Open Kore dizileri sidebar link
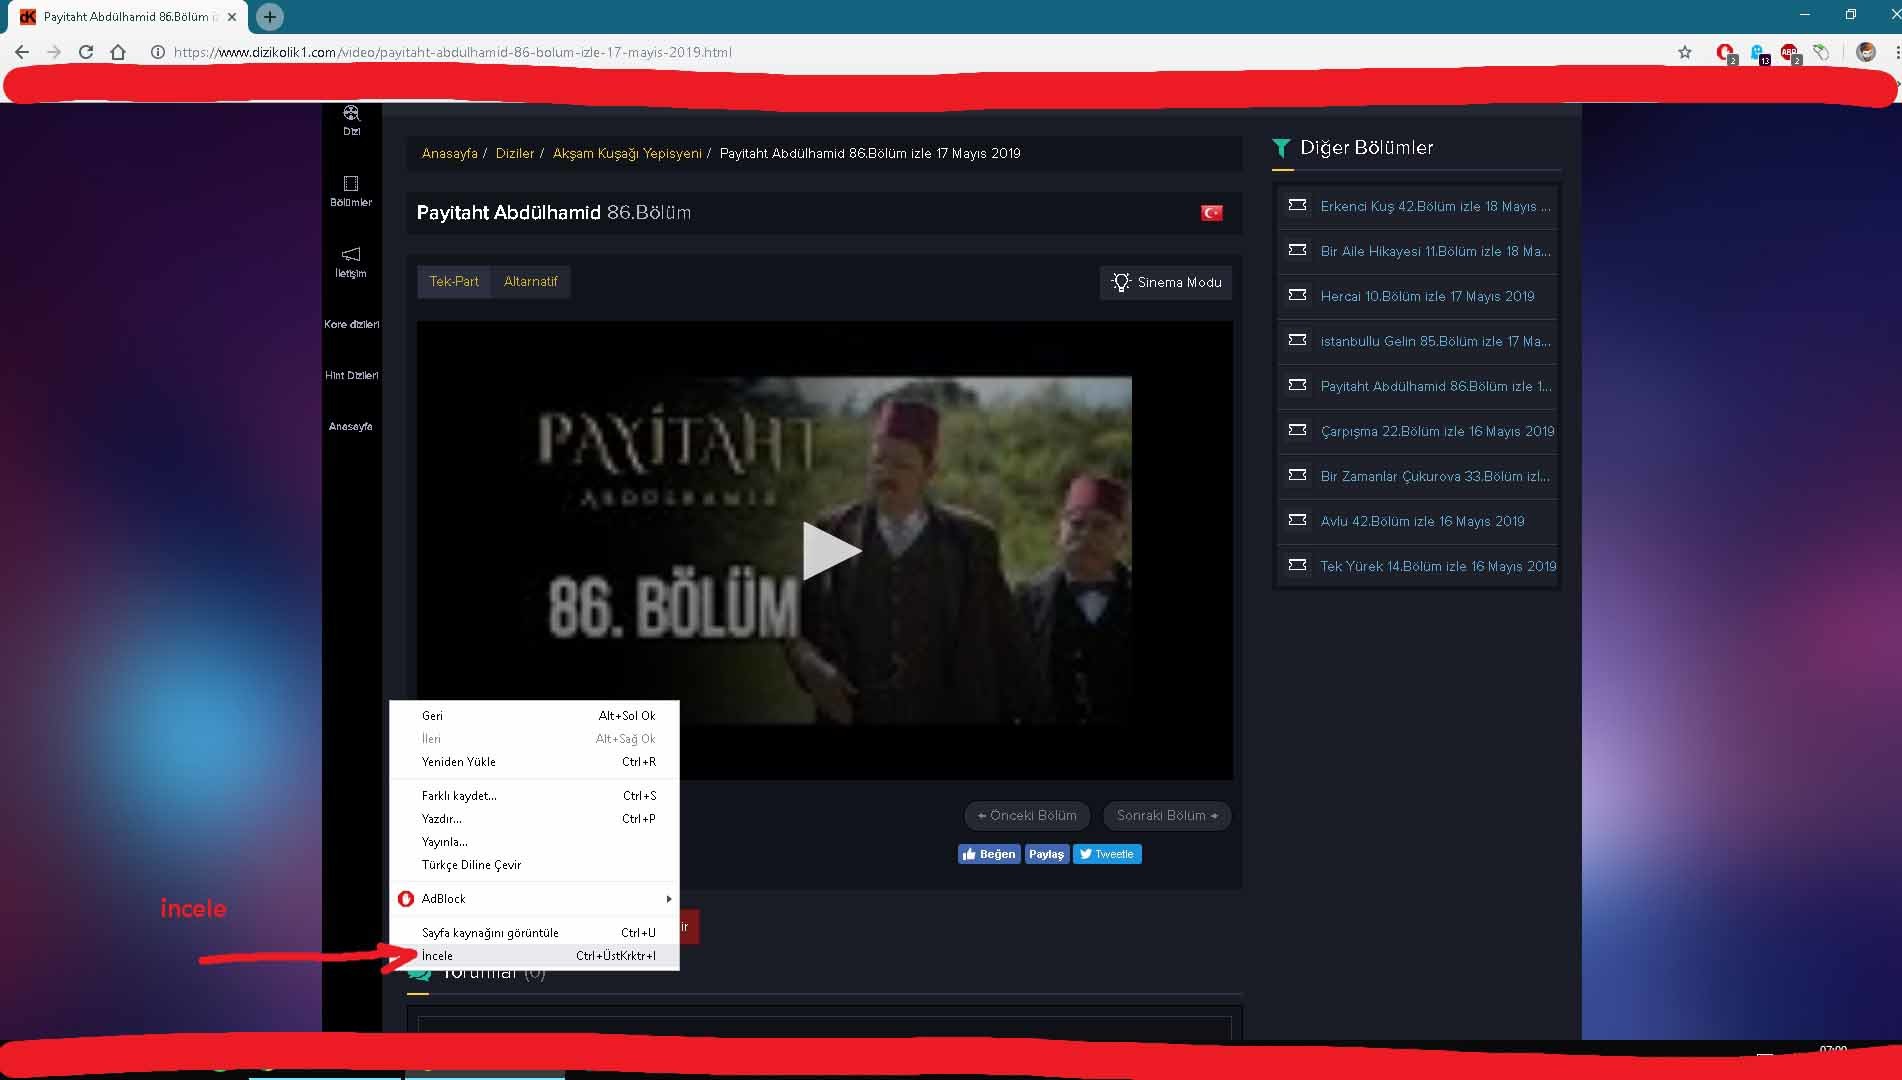The width and height of the screenshot is (1902, 1080). click(x=351, y=324)
